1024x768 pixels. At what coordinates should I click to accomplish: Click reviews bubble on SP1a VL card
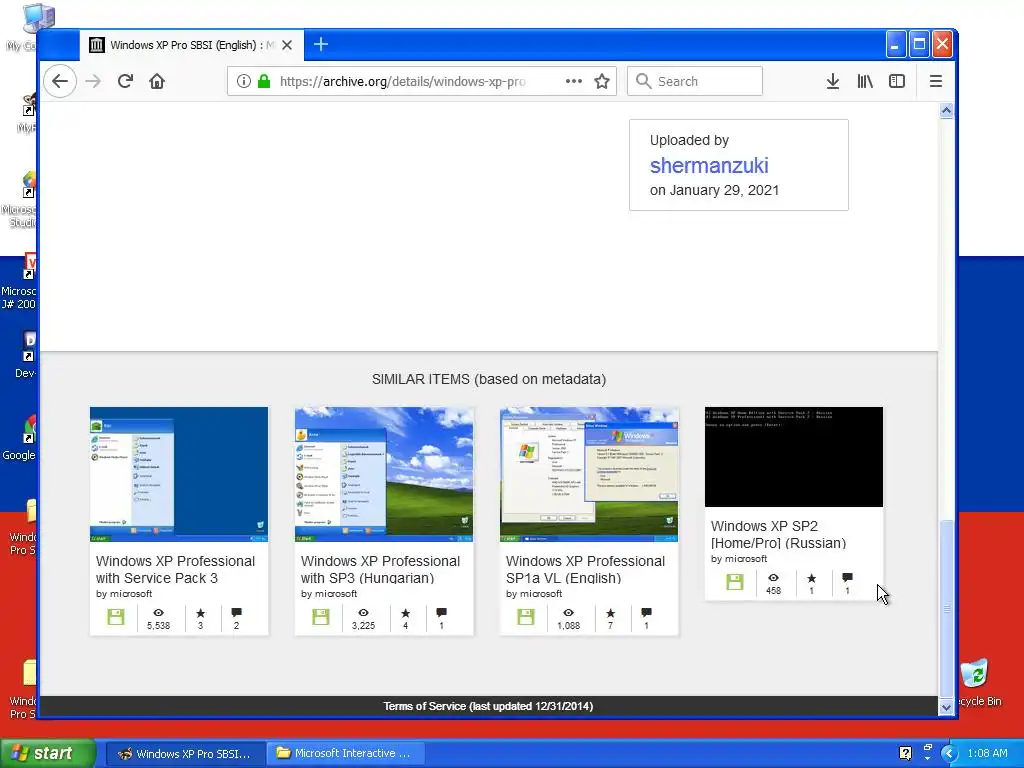click(x=647, y=613)
